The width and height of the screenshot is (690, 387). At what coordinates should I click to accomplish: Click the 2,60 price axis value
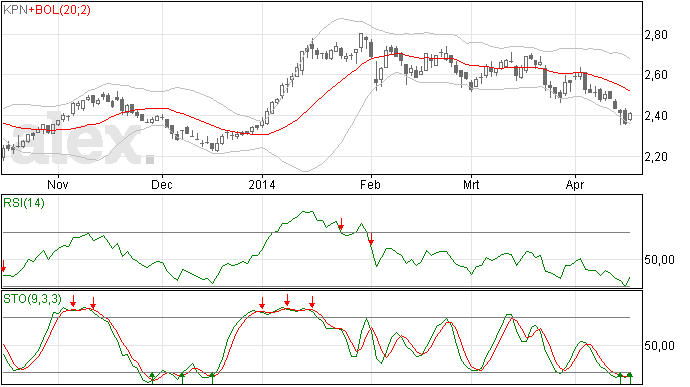tap(656, 75)
